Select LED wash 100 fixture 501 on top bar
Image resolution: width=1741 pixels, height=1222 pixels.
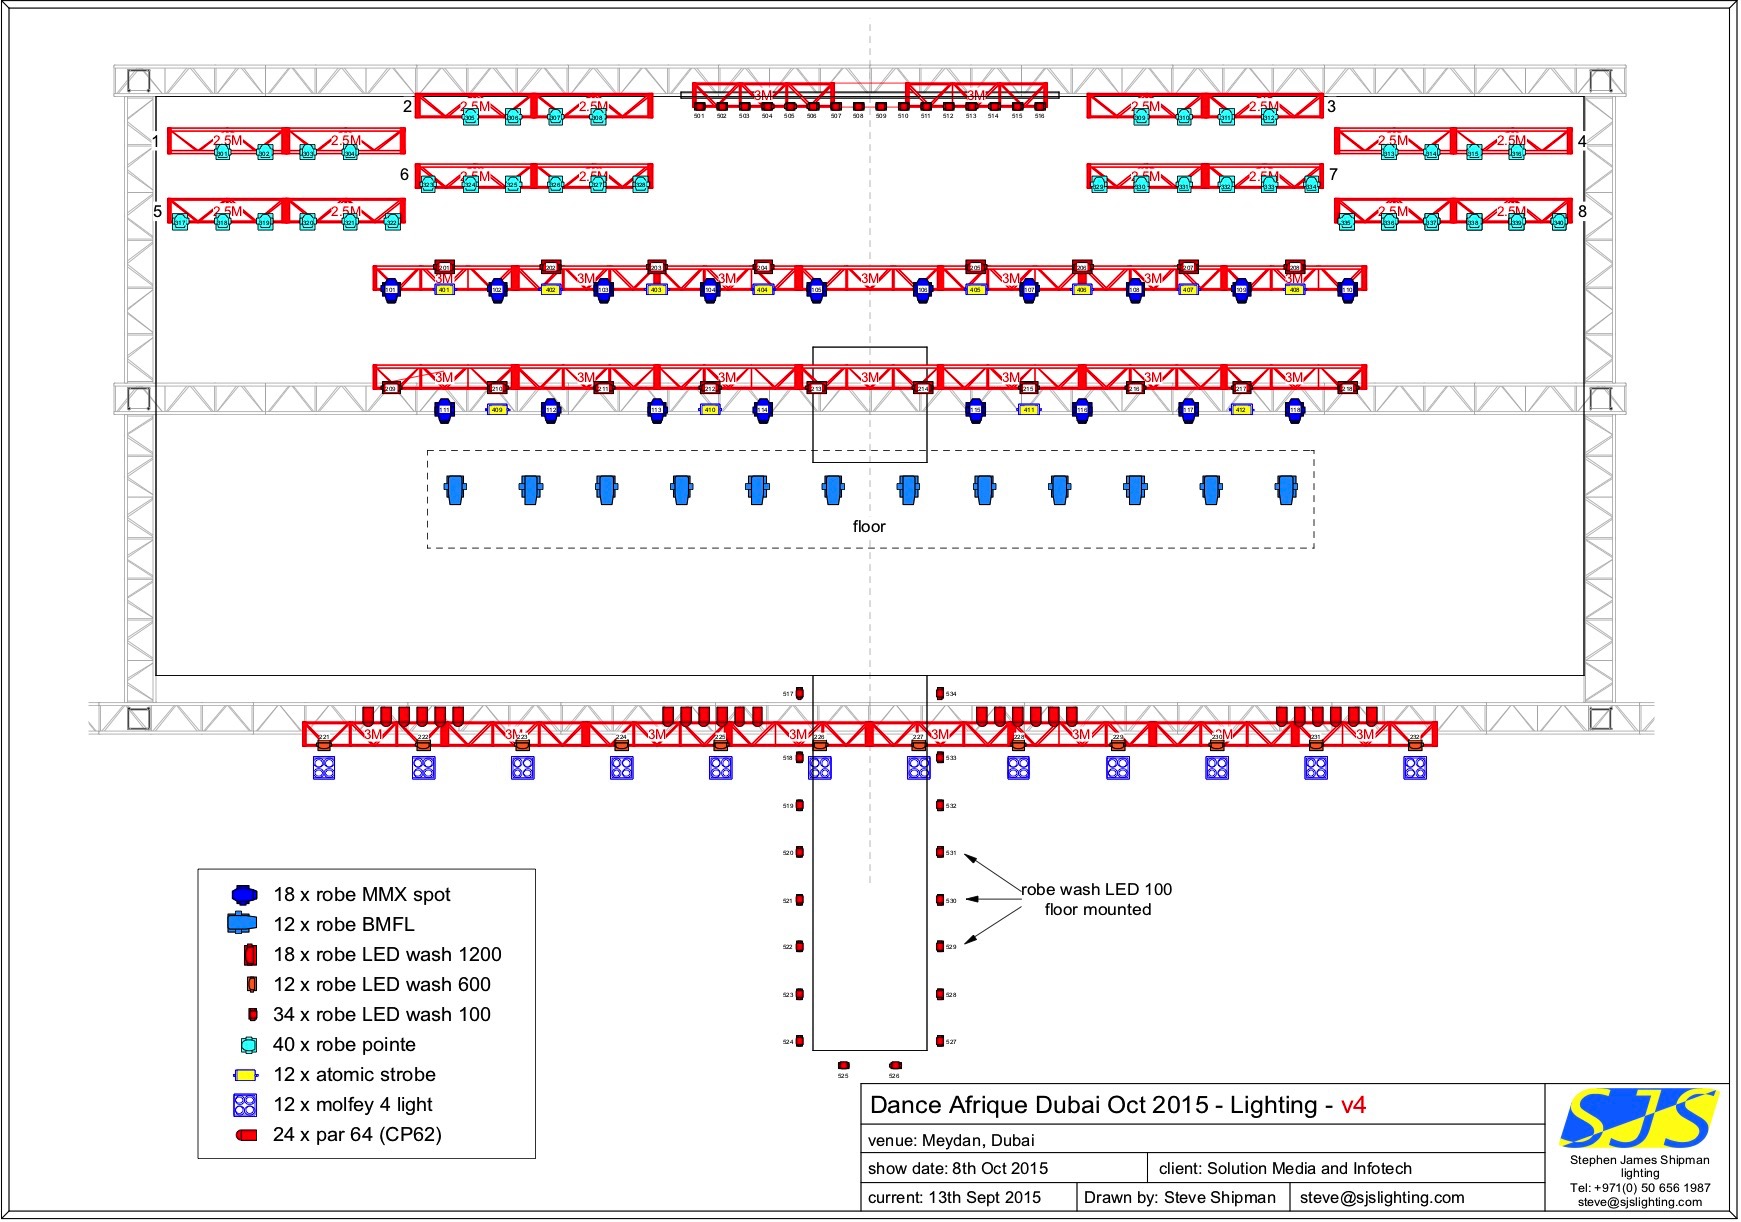[700, 106]
